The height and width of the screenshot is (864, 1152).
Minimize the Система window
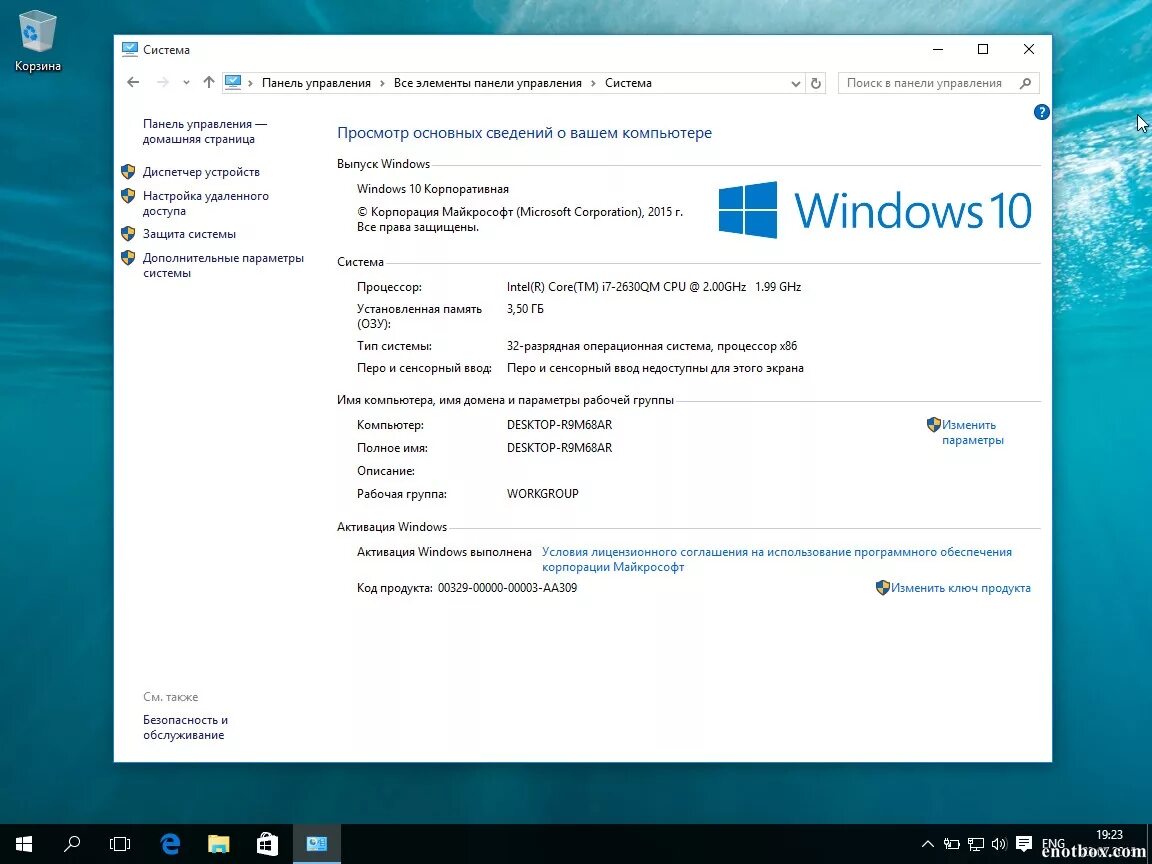pos(938,49)
